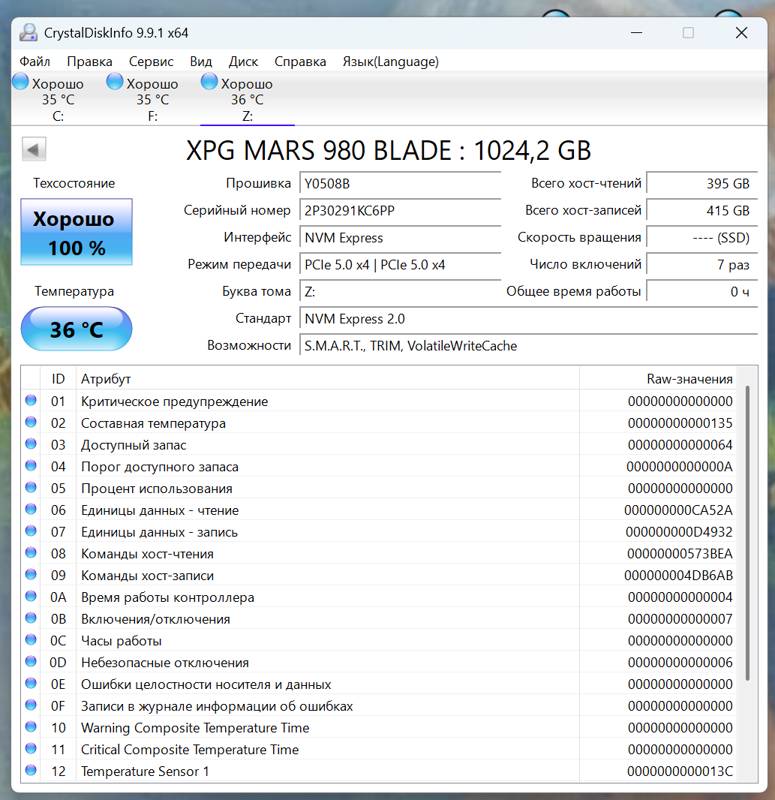Click the serial number field 2P30291KC6PP
This screenshot has width=775, height=800.
[x=400, y=211]
